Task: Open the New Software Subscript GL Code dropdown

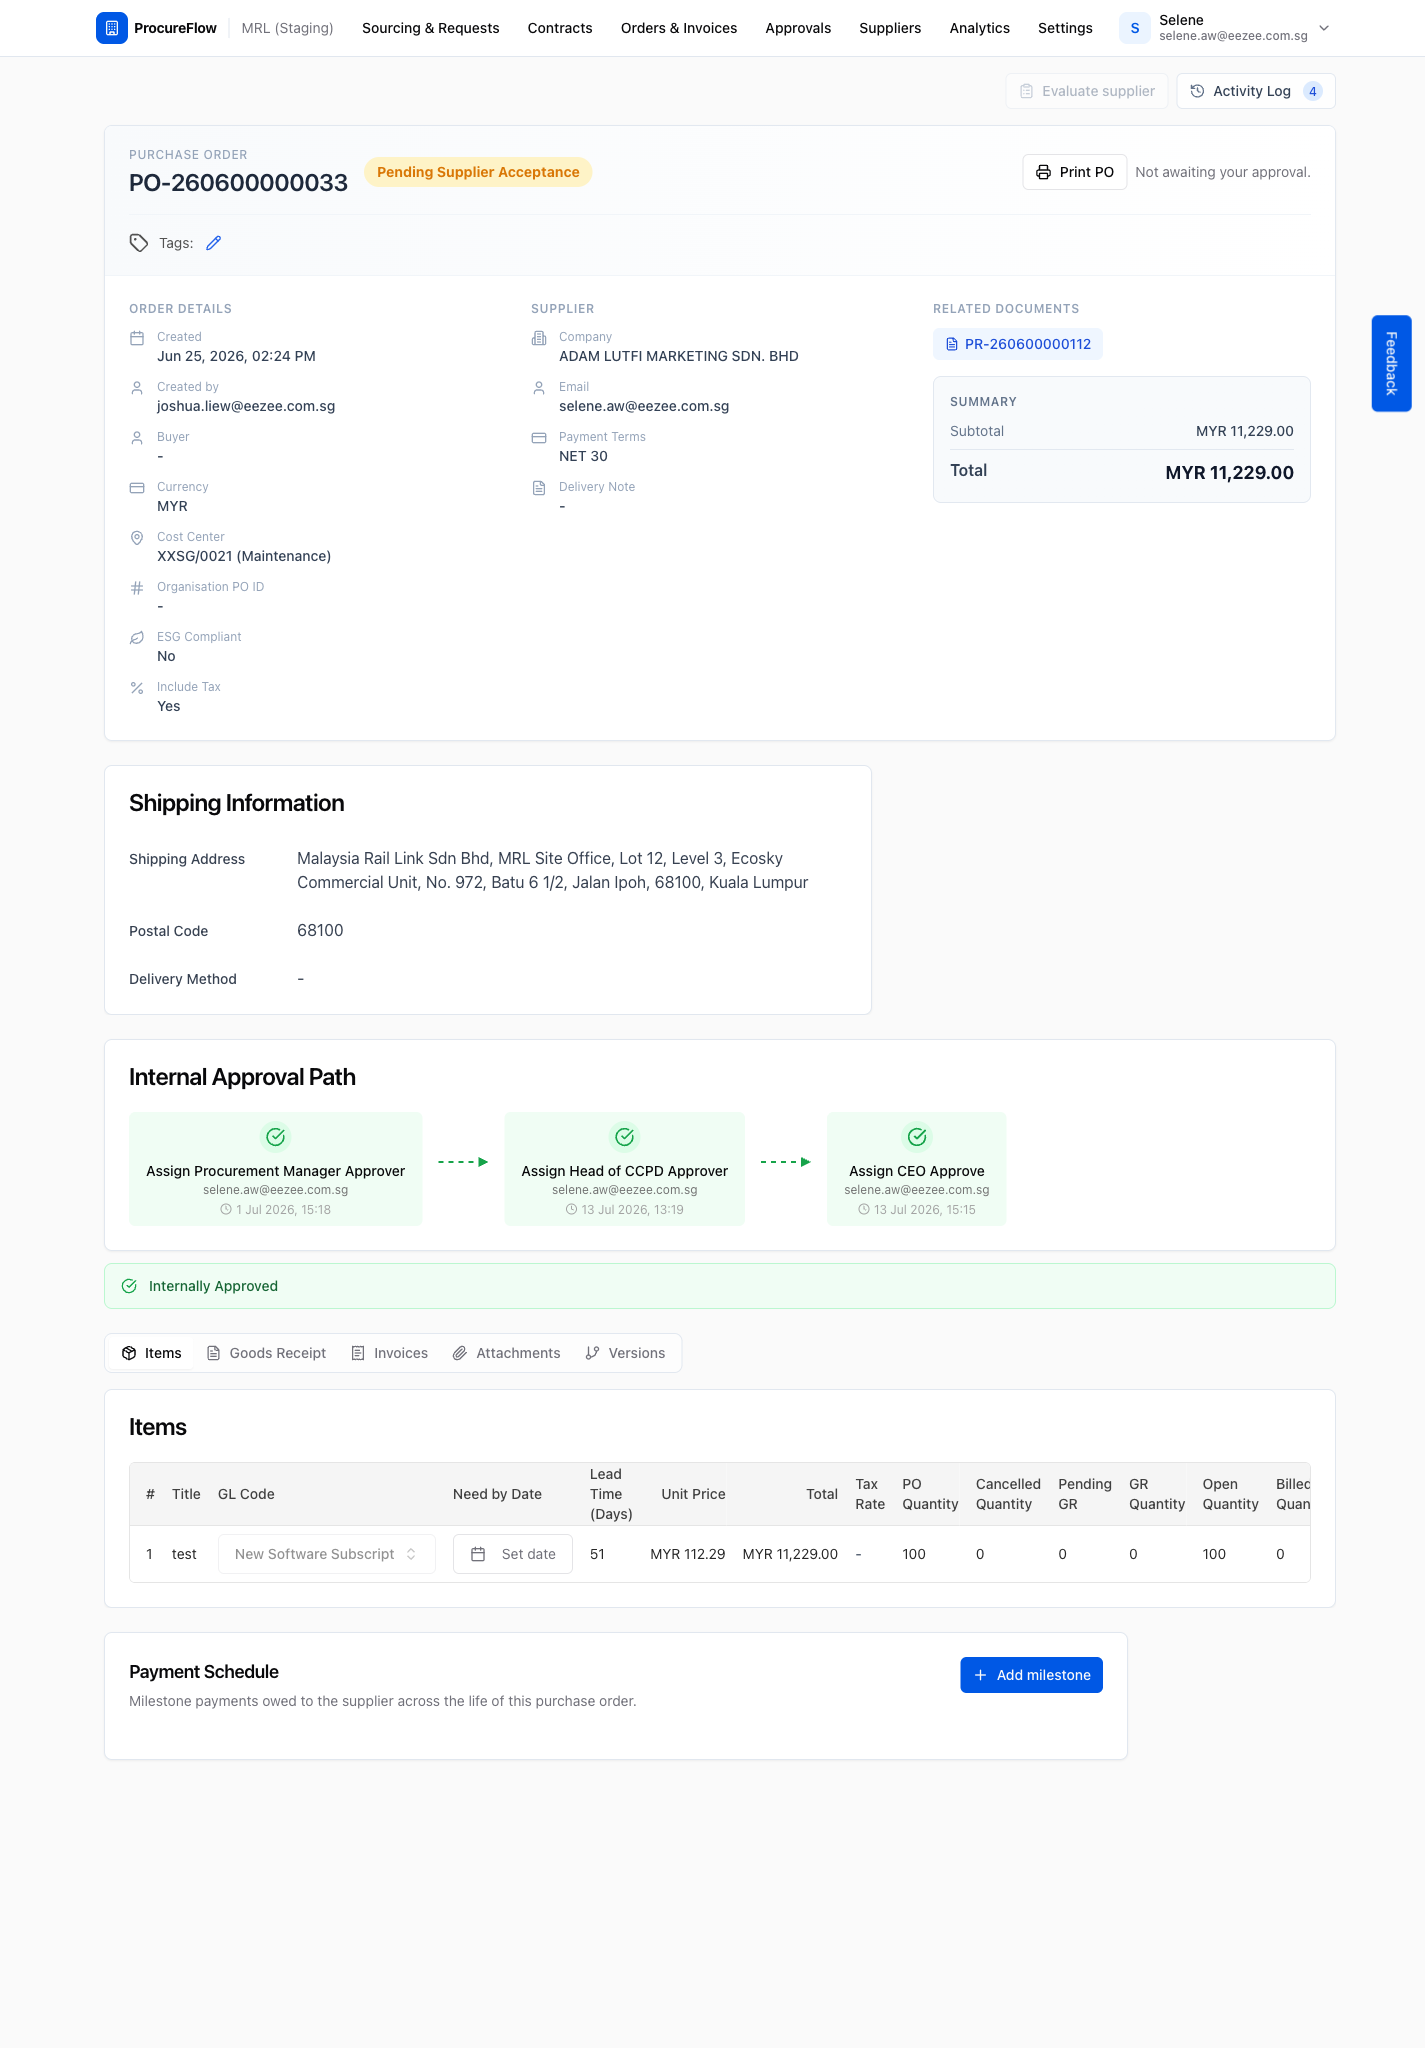Action: (x=326, y=1554)
